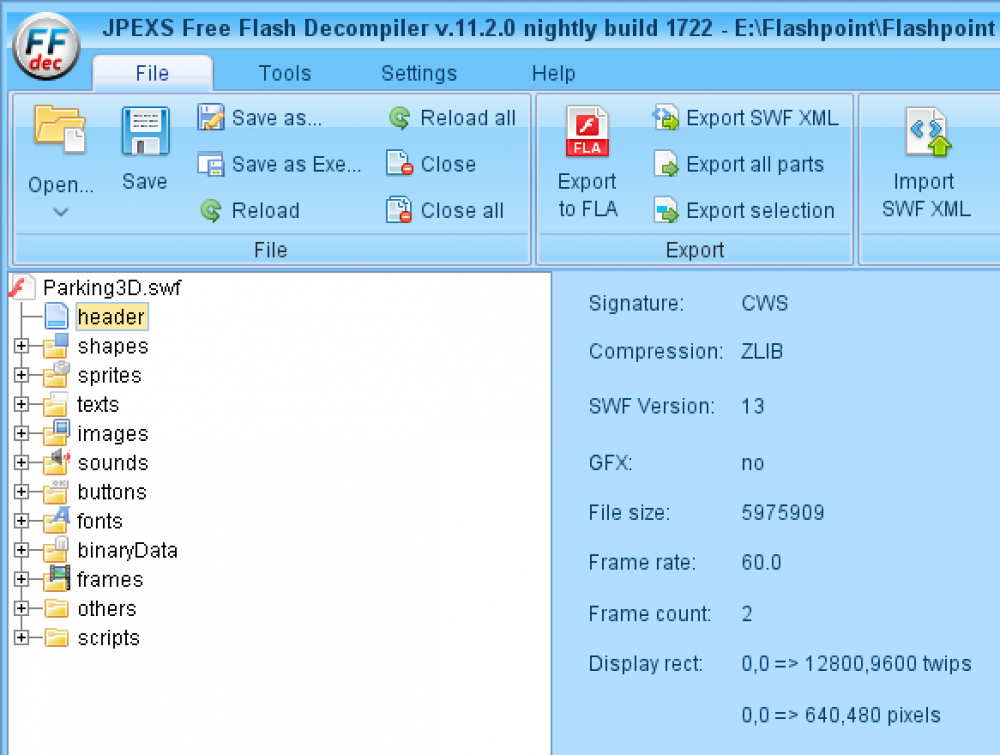Click the Reload all icon
The height and width of the screenshot is (755, 1000).
click(399, 118)
